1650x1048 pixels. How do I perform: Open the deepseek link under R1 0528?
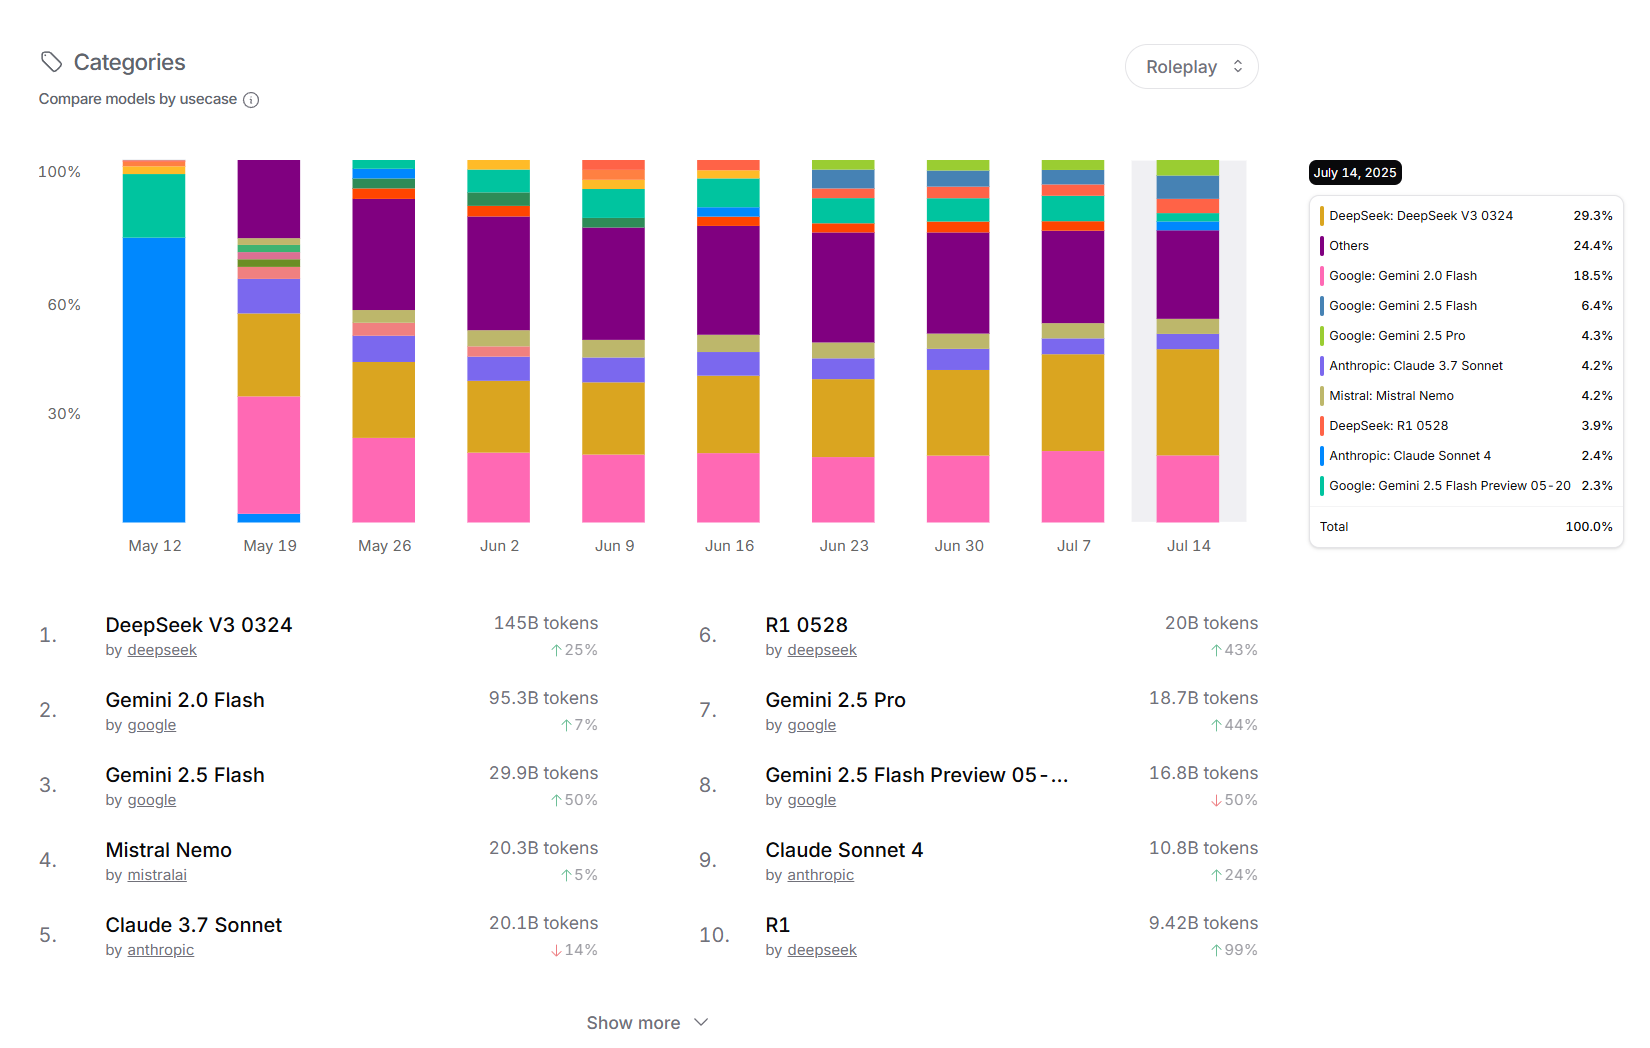[822, 650]
